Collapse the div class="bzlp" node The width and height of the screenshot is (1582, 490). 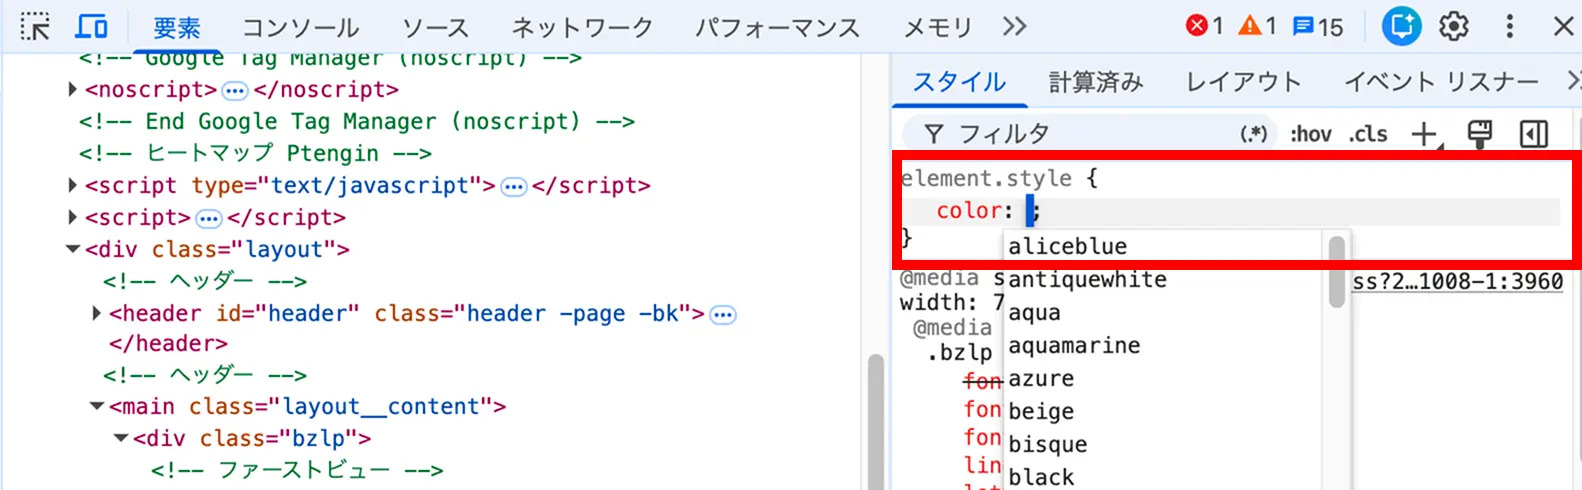coord(121,438)
